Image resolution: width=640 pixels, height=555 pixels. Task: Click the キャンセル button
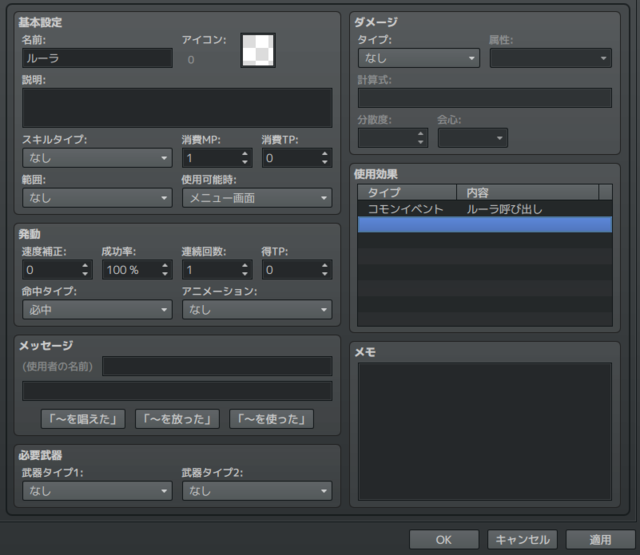point(522,540)
